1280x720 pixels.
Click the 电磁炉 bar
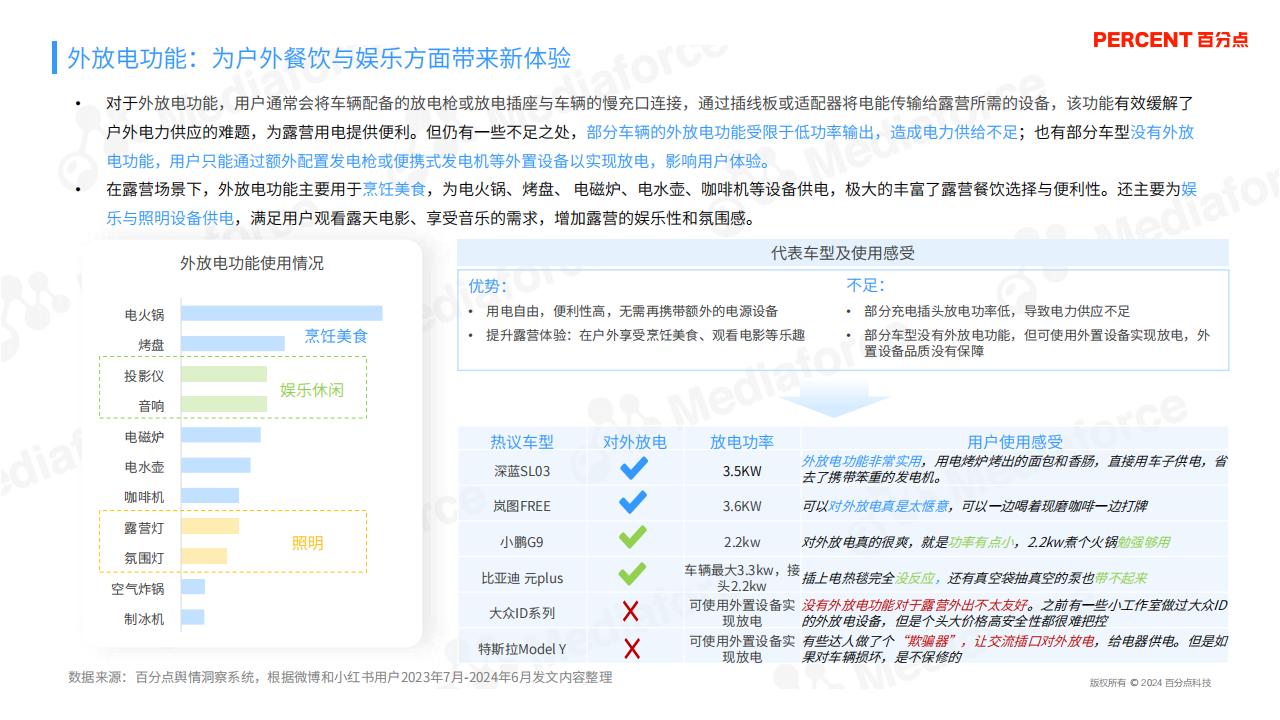tap(220, 435)
